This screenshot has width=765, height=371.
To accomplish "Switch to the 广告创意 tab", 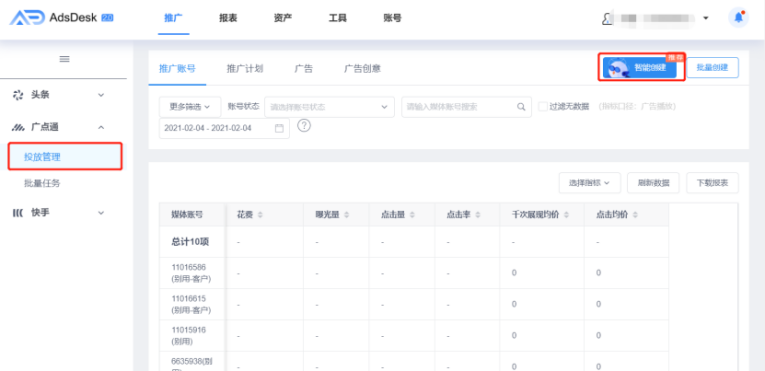I will pos(362,68).
